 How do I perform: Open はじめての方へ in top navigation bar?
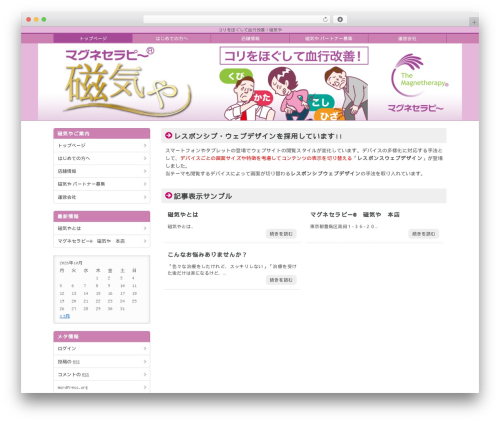(x=172, y=39)
